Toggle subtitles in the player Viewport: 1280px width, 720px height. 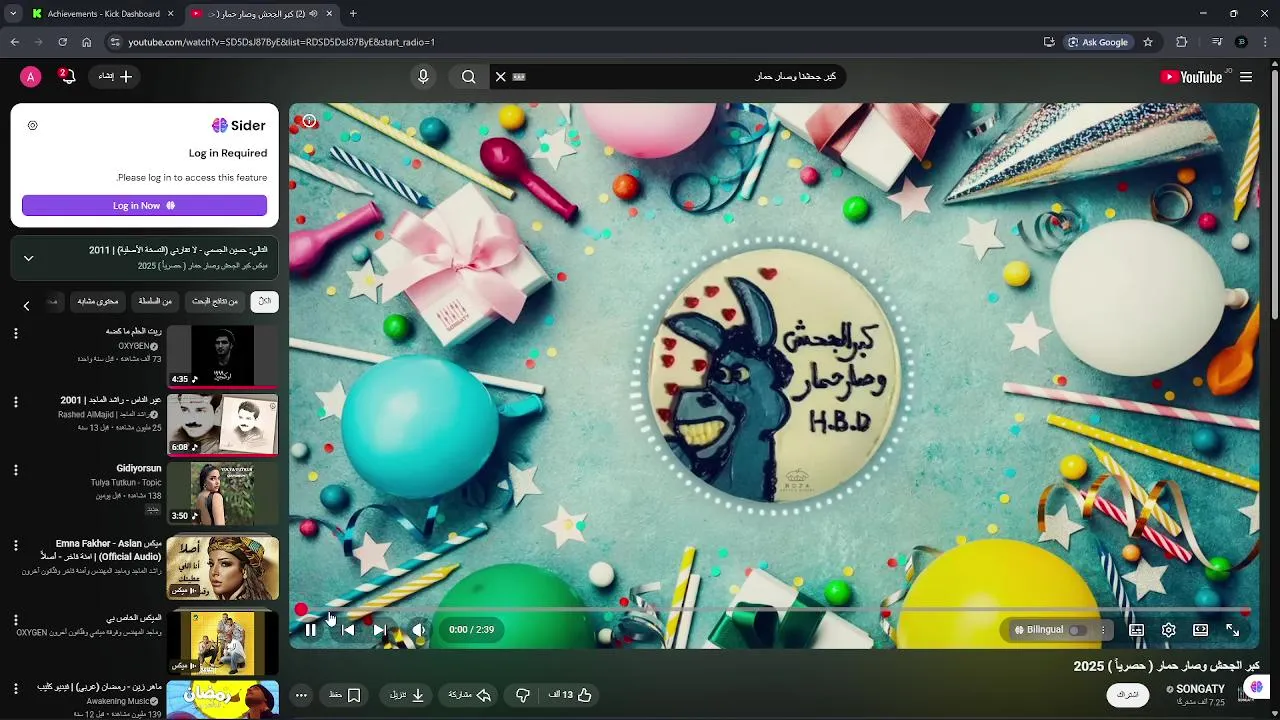point(1137,630)
